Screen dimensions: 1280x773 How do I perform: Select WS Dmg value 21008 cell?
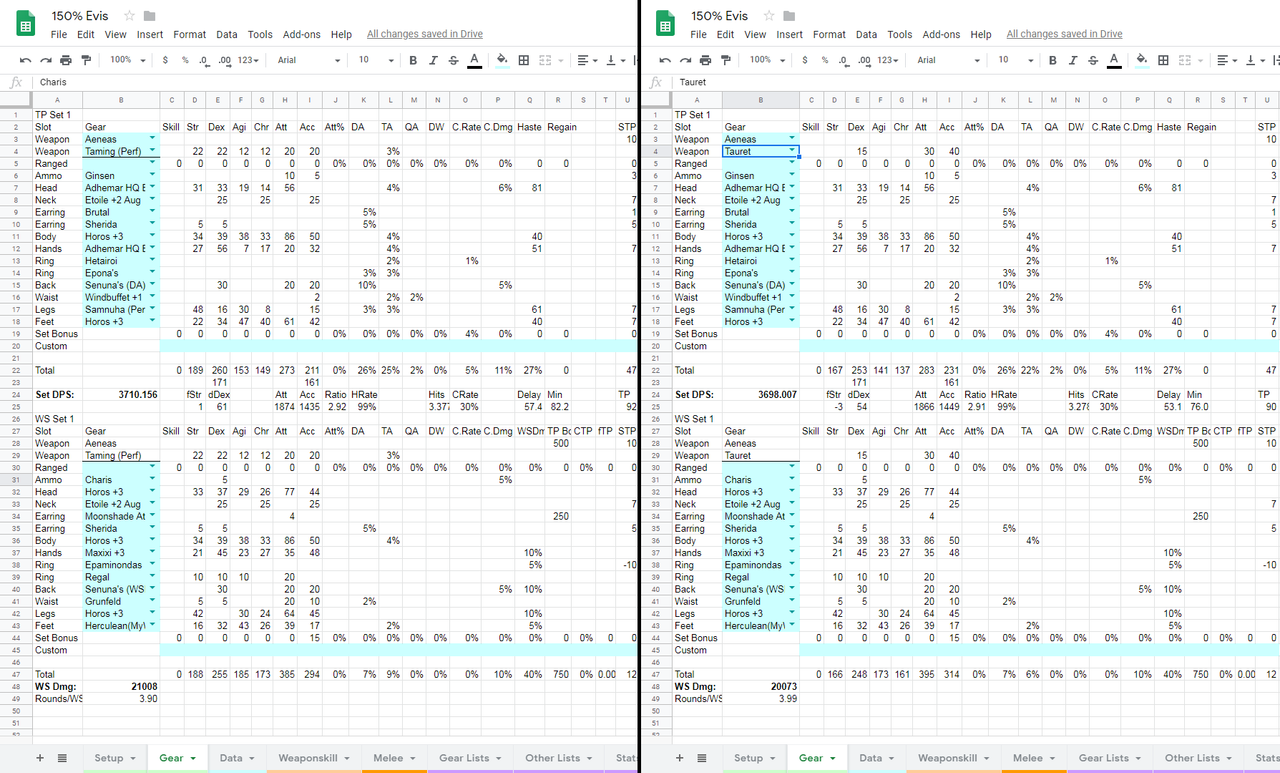[121, 686]
